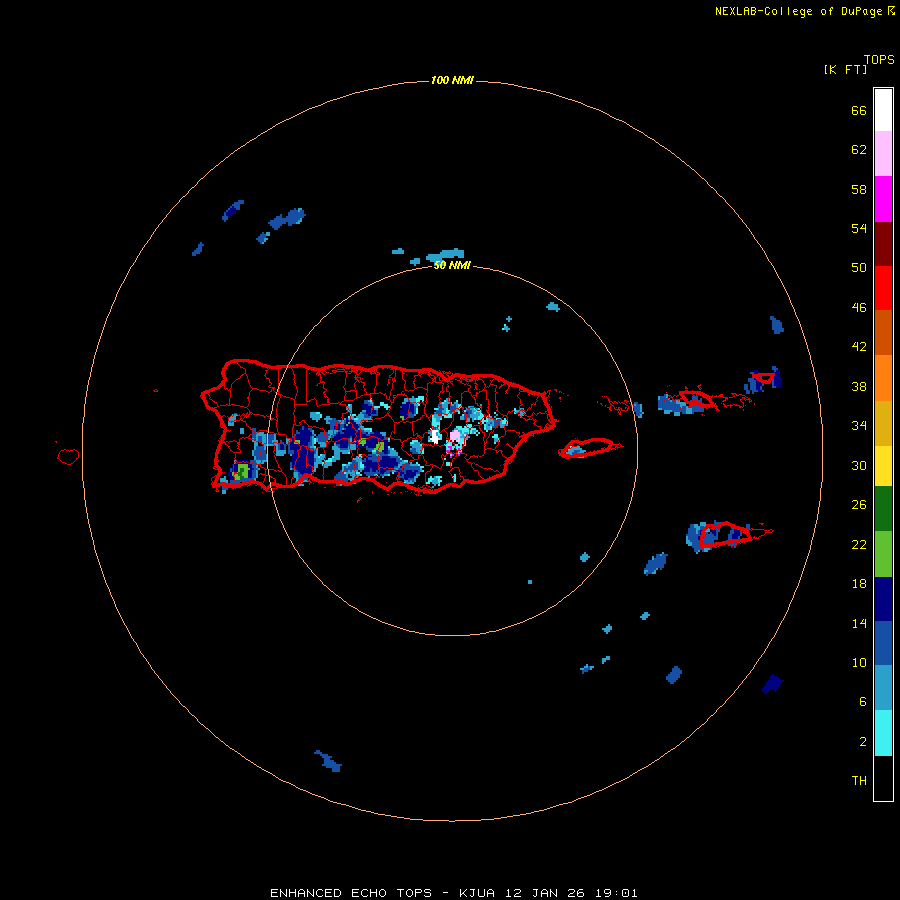Click the small island outline west of Puerto Rico

tap(68, 456)
